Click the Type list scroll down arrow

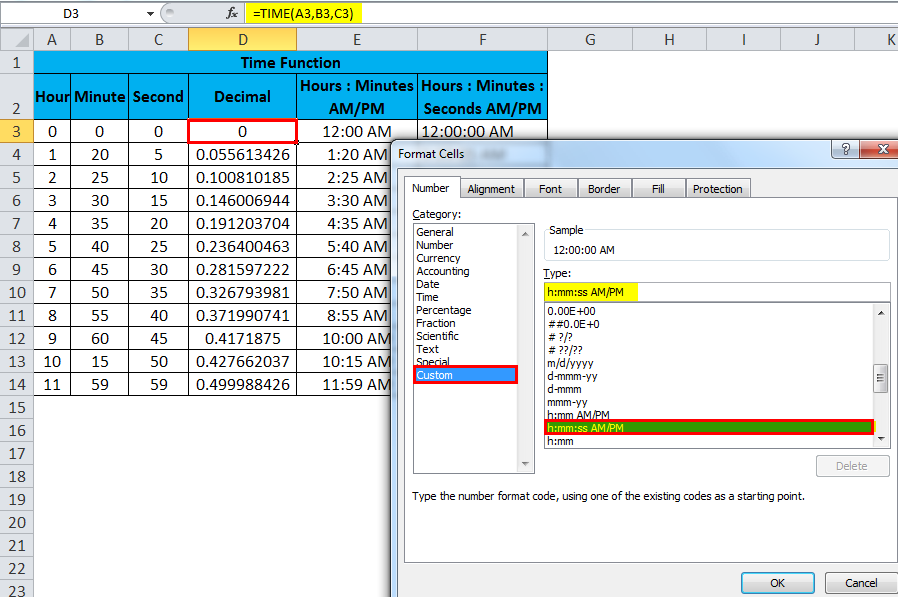point(881,437)
